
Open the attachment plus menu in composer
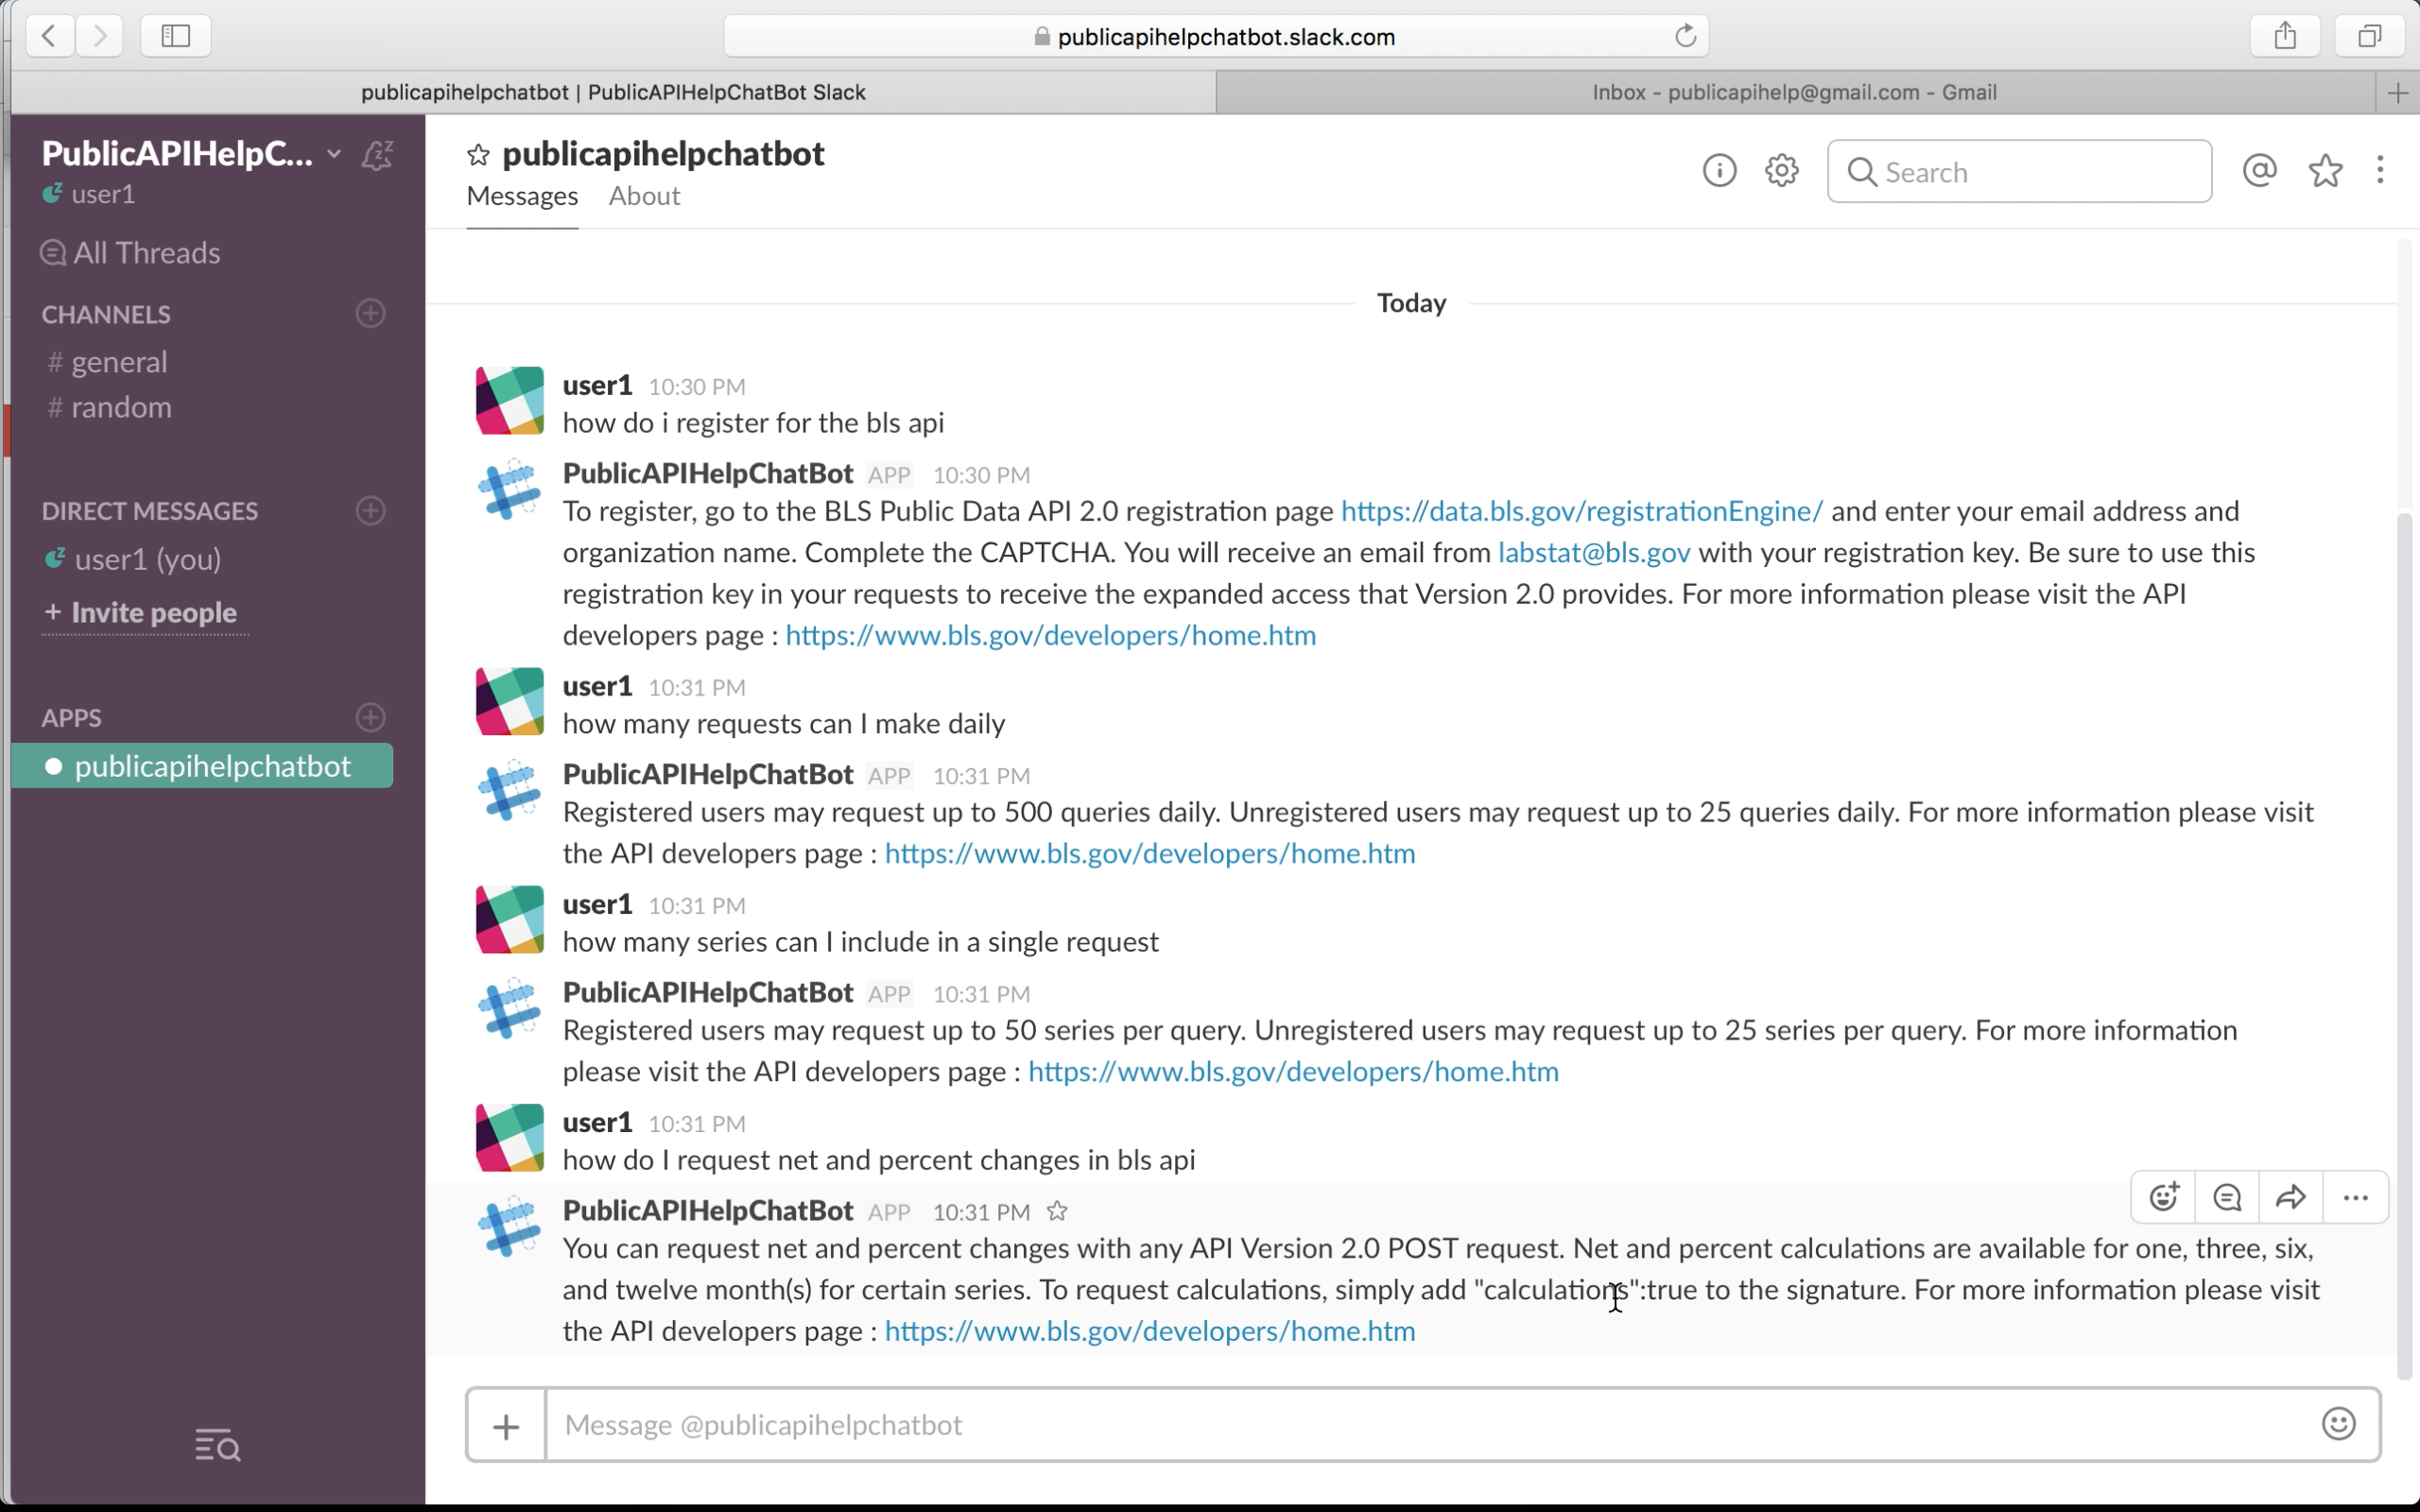(506, 1426)
